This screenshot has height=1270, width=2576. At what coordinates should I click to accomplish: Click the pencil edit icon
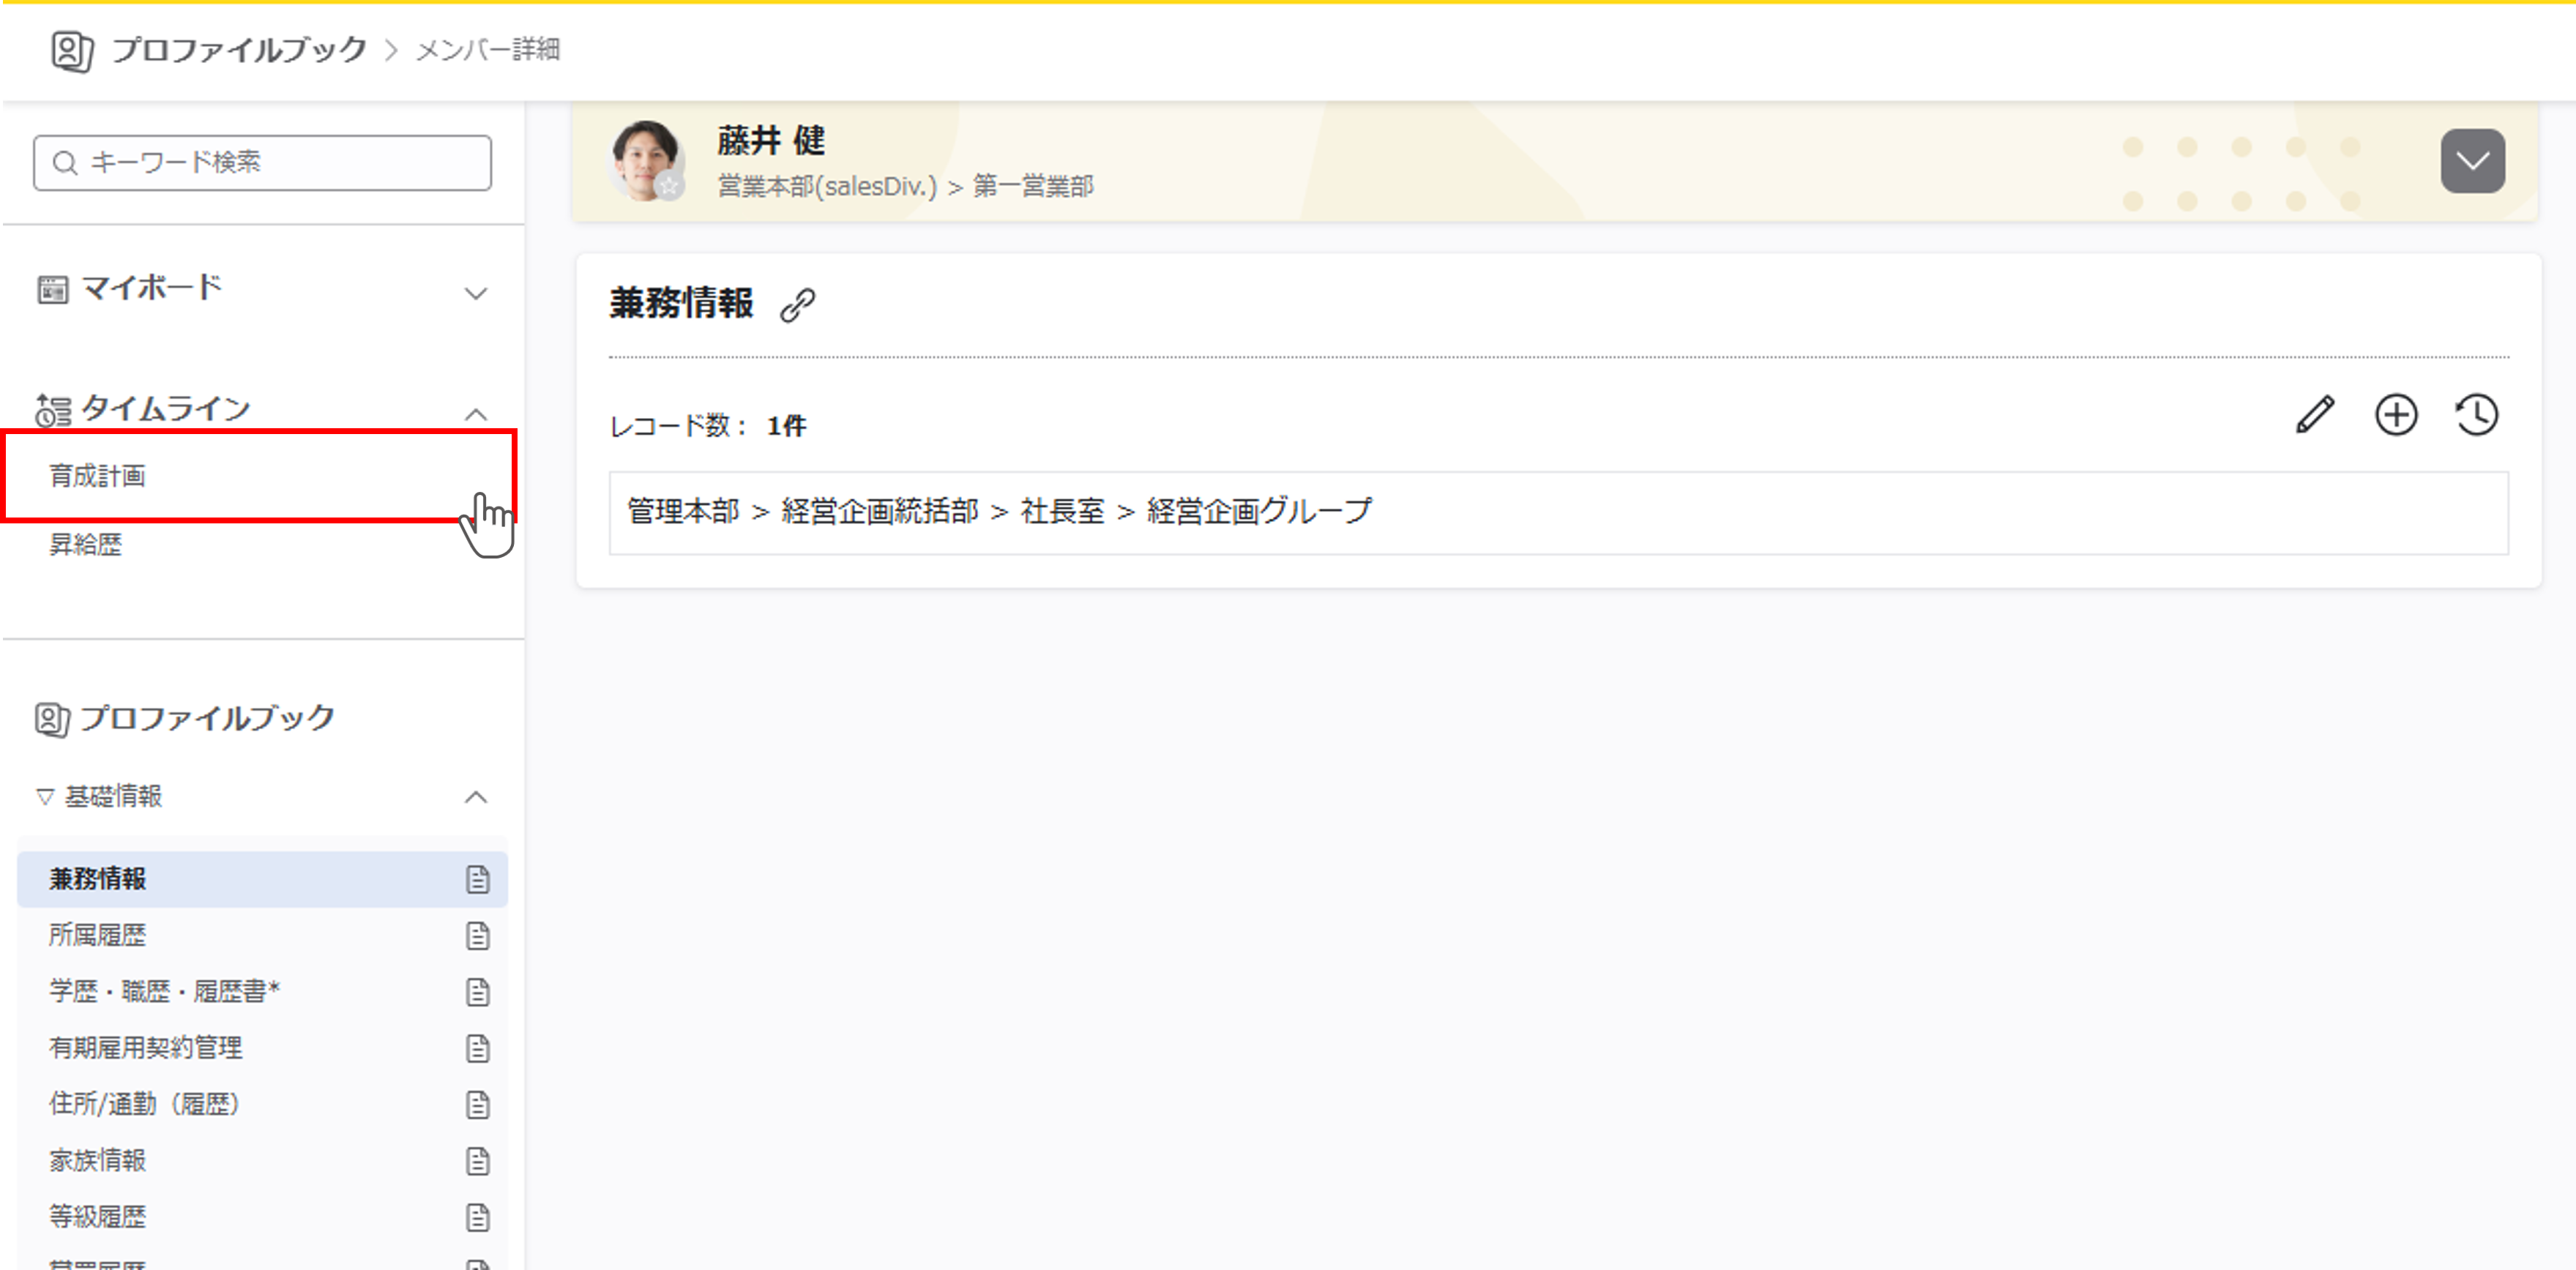(2314, 415)
